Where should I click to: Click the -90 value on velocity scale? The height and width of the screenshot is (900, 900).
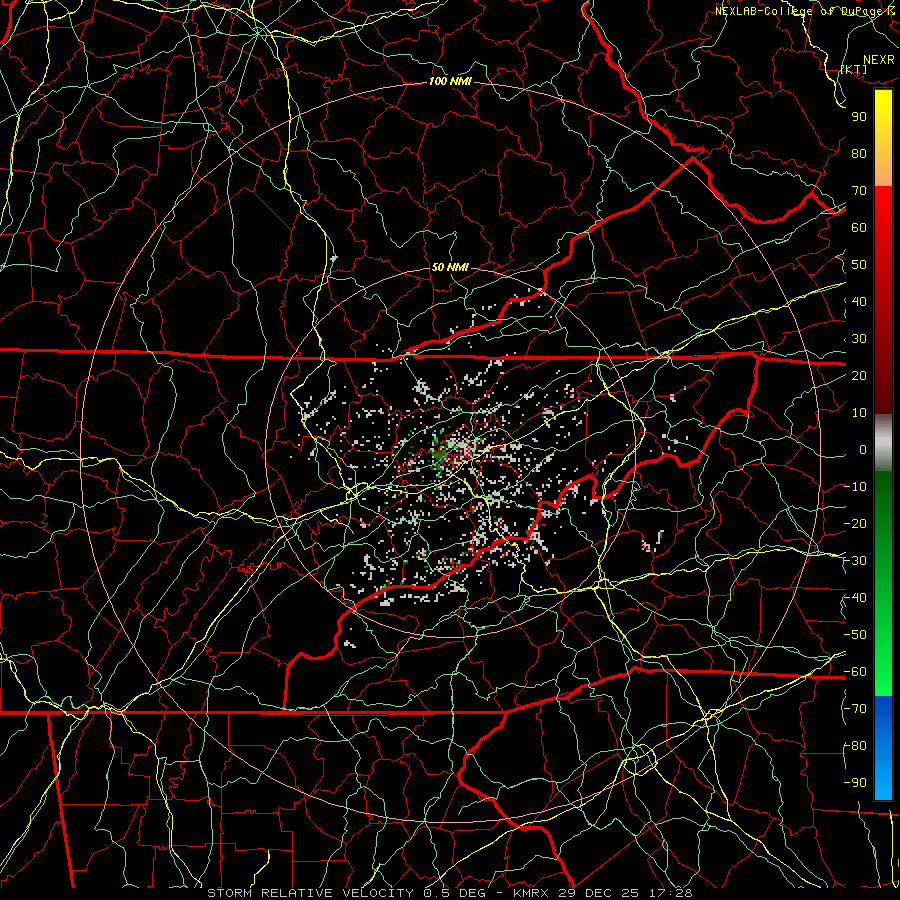(855, 783)
